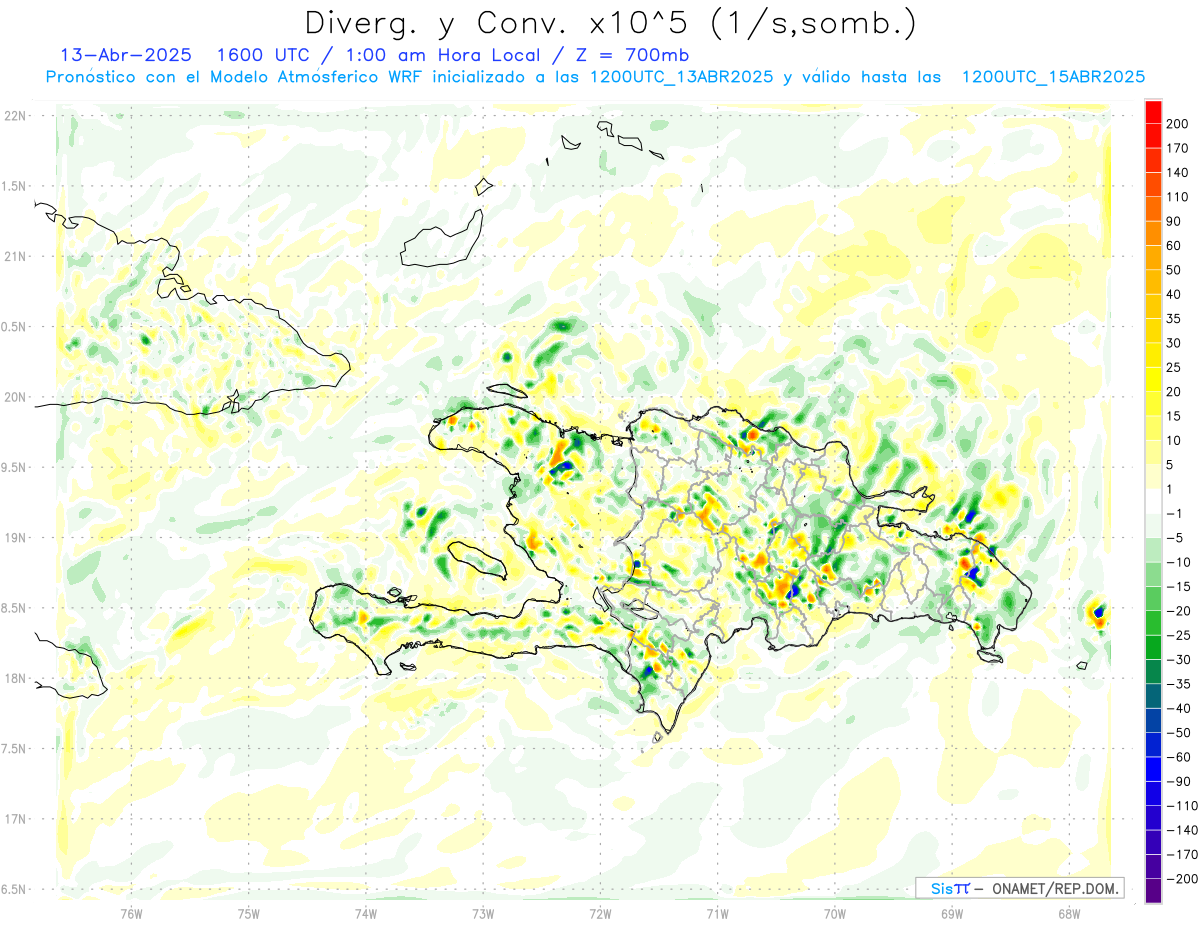Click the '8.5N' latitude label
This screenshot has width=1200, height=927.
(13, 608)
